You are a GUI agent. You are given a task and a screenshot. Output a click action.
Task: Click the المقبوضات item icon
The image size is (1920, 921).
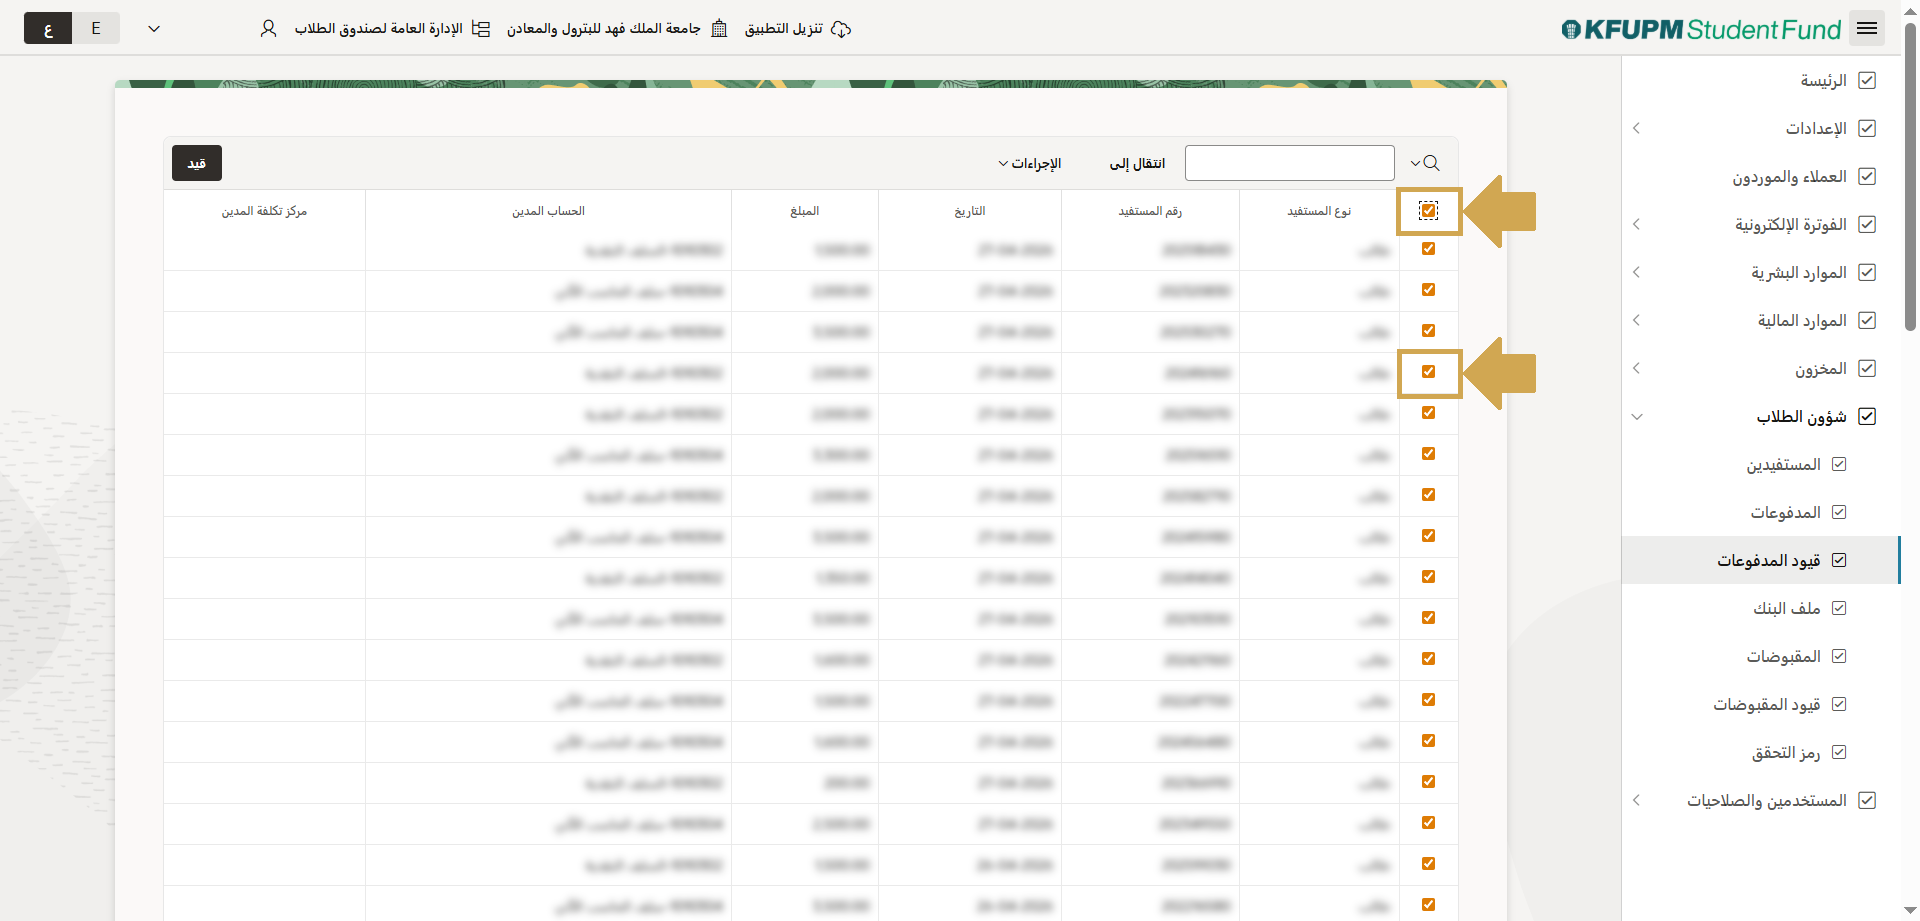pos(1839,656)
